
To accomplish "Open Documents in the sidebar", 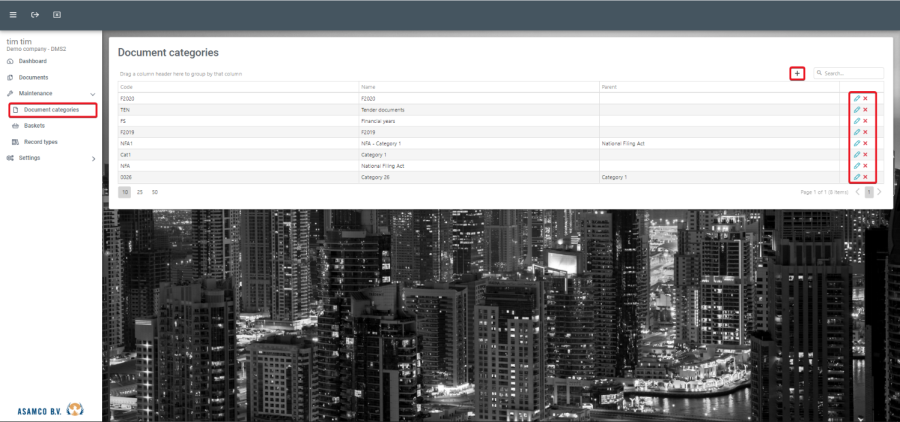I will point(33,77).
